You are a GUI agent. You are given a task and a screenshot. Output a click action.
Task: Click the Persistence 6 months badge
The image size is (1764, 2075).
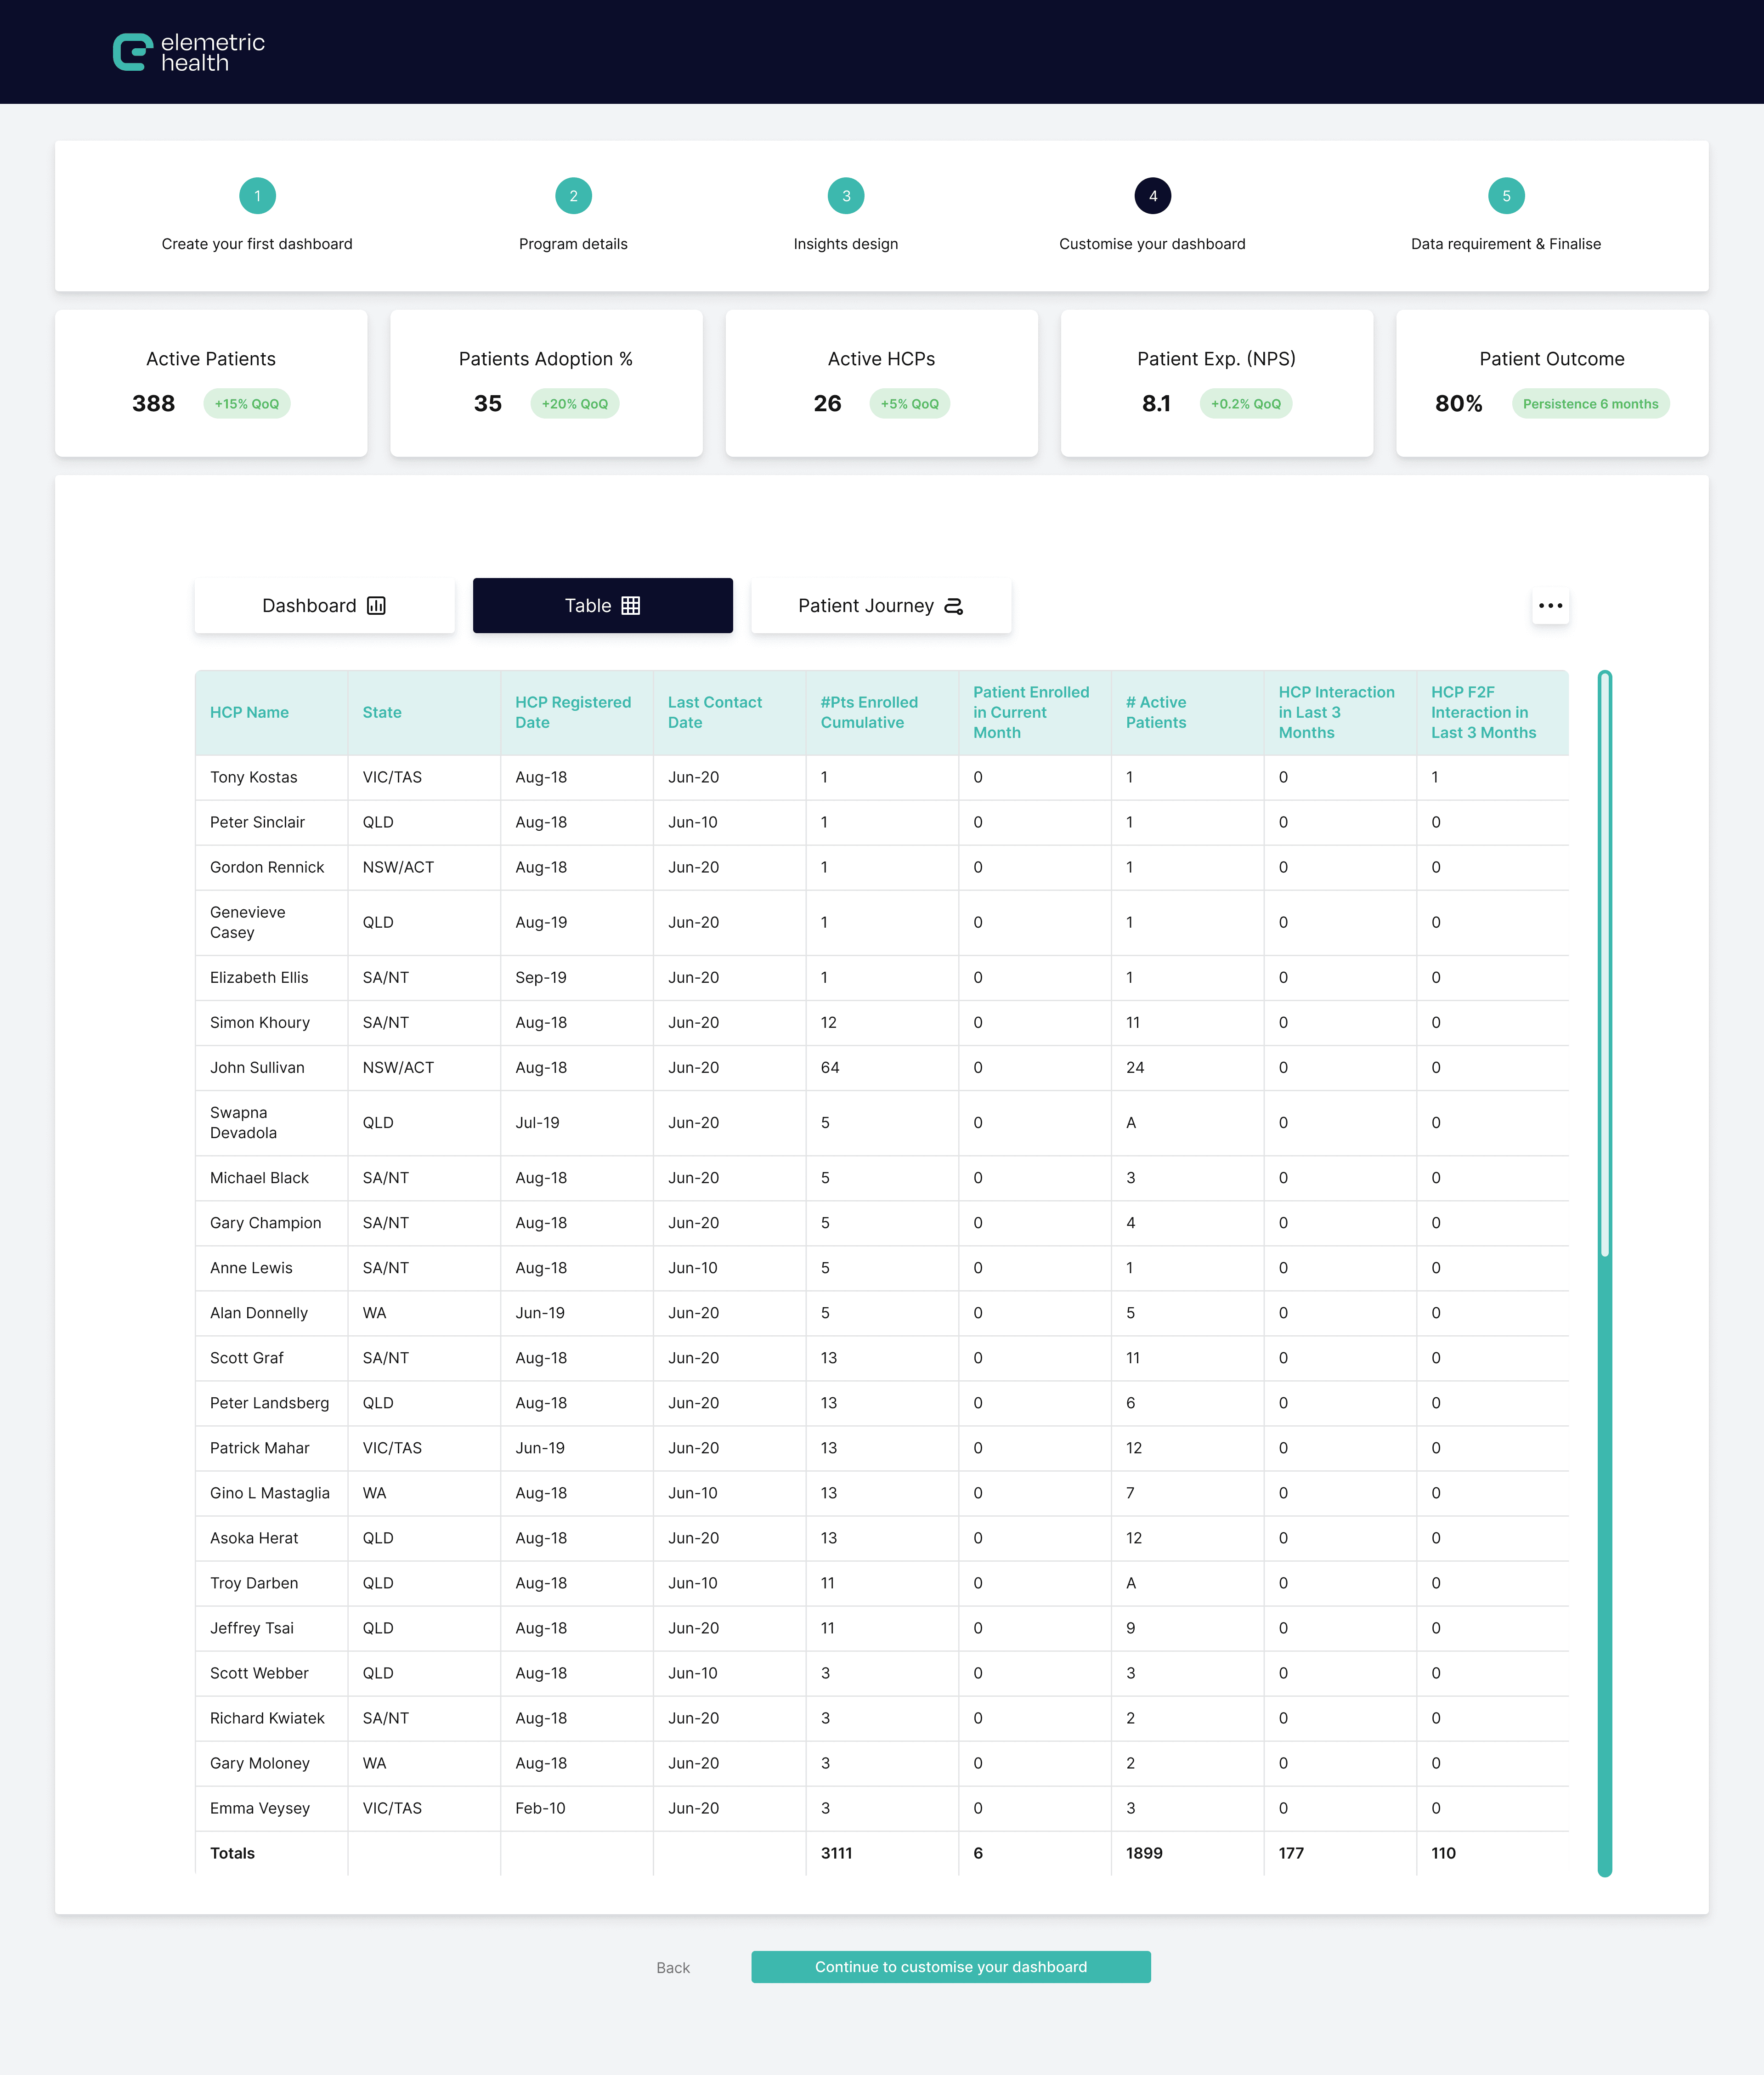[1590, 403]
